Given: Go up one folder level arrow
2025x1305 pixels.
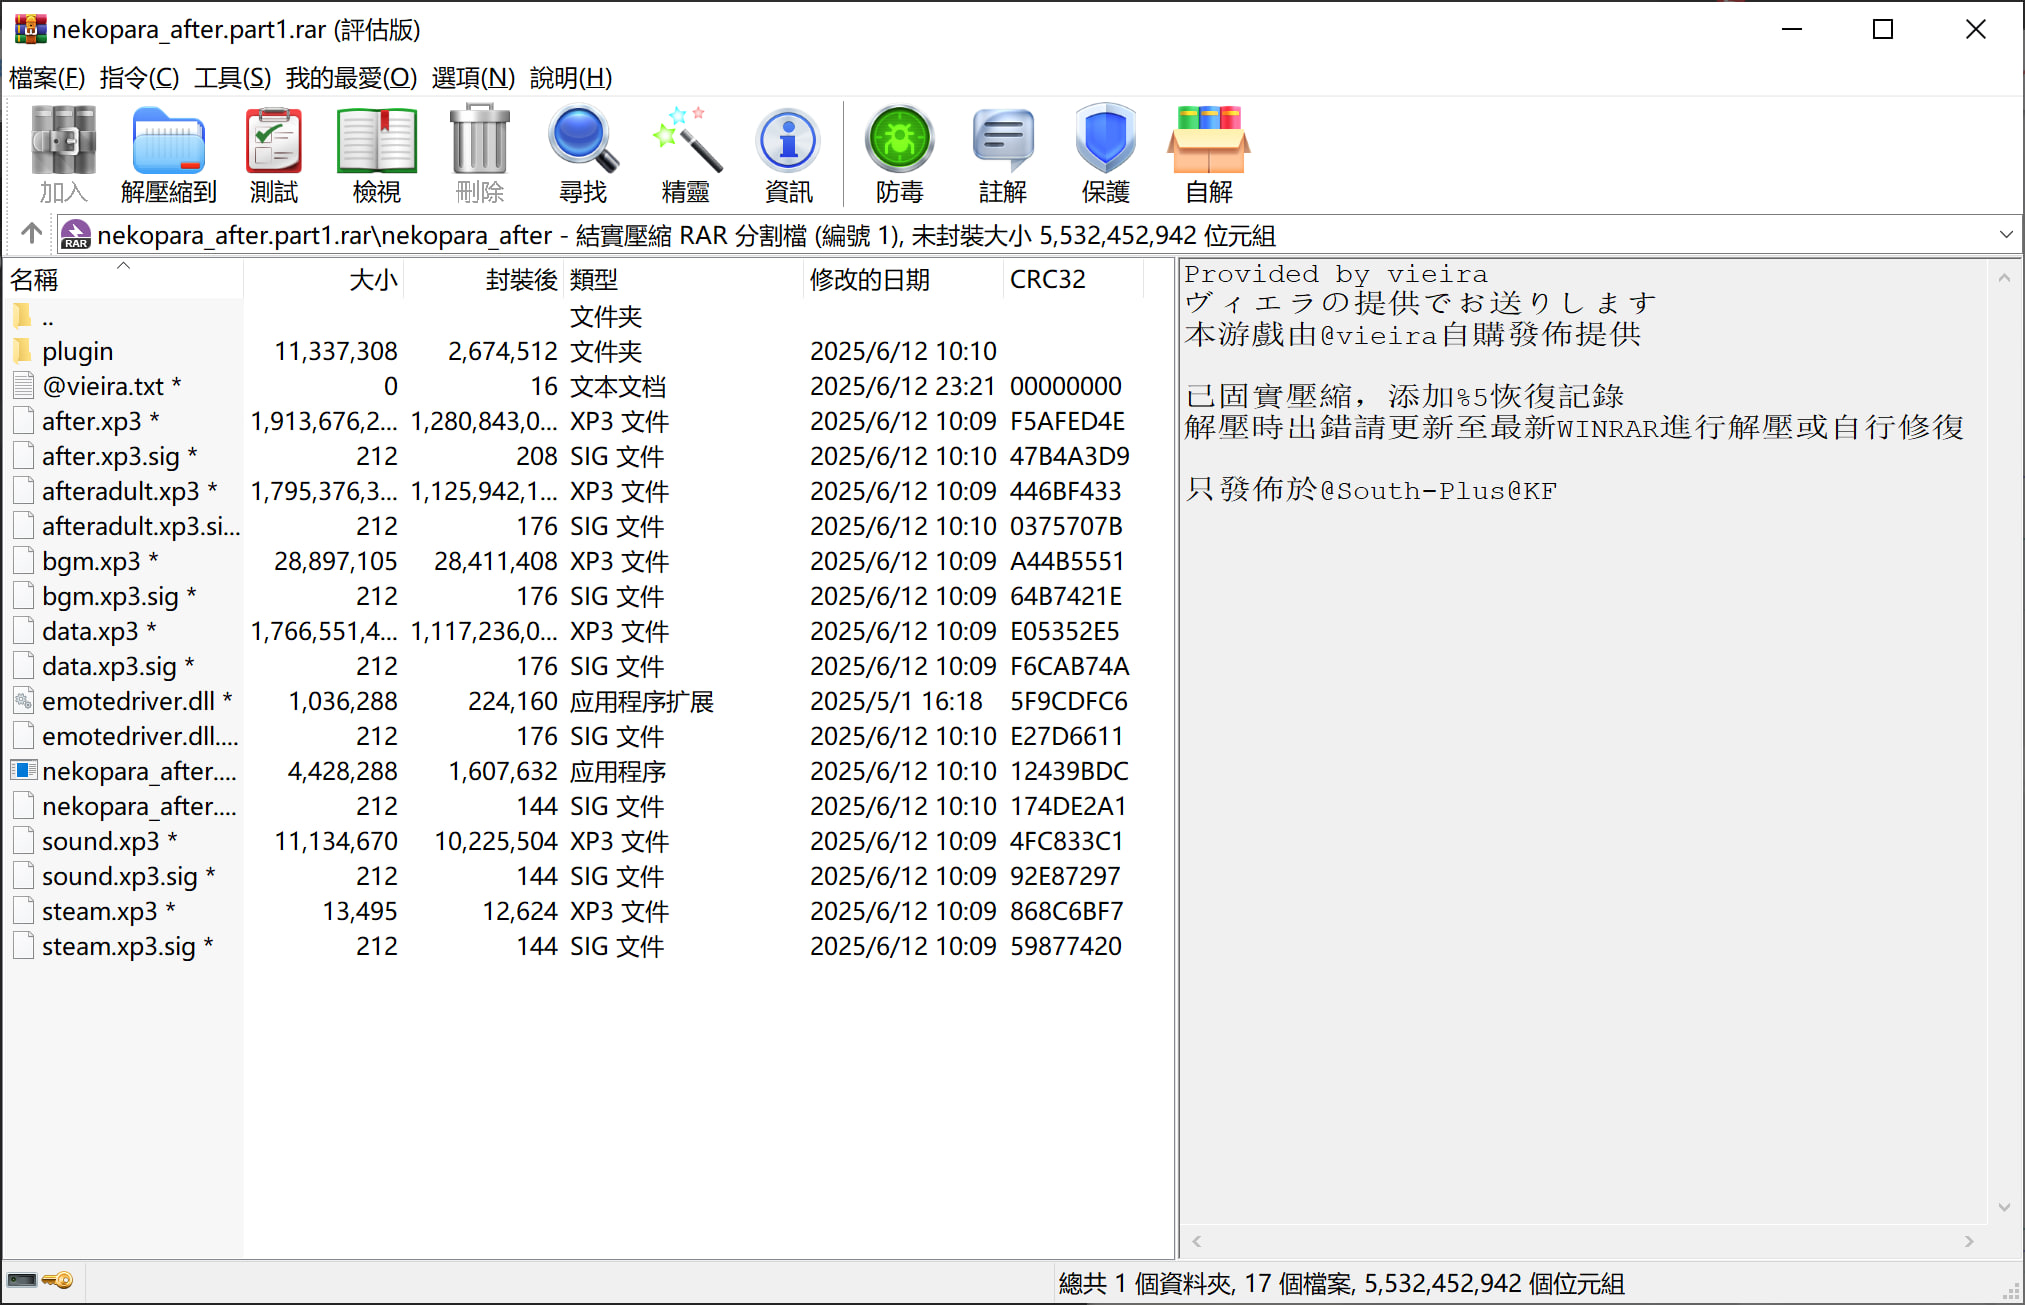Looking at the screenshot, I should pos(31,234).
